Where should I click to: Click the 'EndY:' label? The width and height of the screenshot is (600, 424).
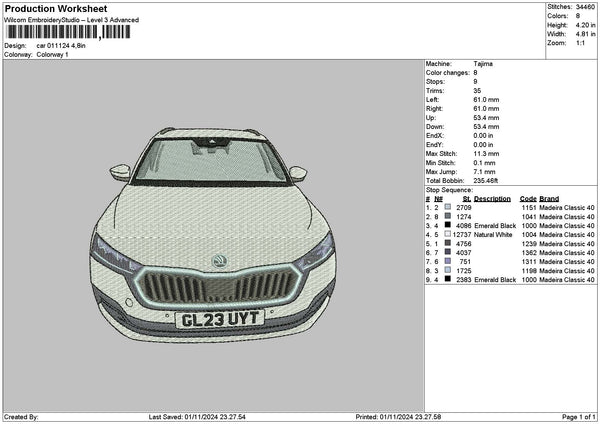(x=434, y=145)
